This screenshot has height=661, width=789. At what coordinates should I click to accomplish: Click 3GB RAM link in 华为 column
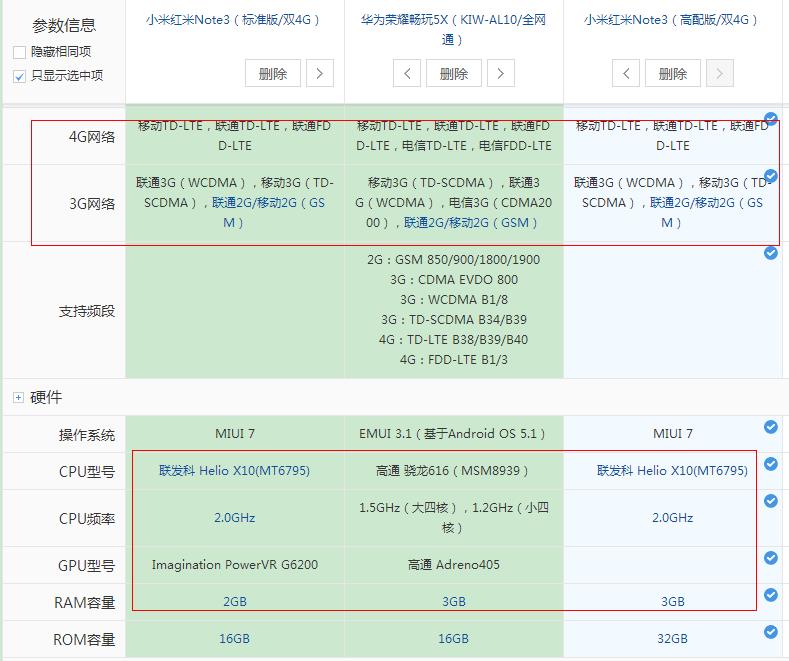(454, 602)
